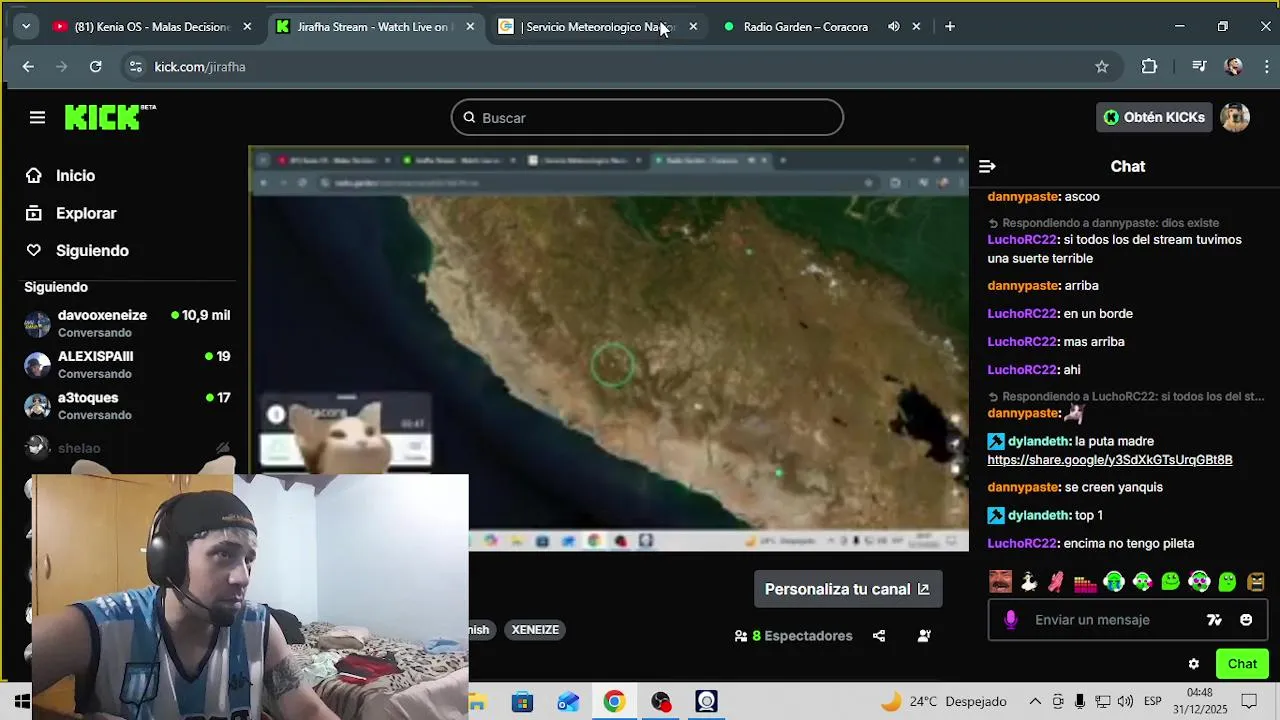
Task: Reload the kick.com page
Action: (x=95, y=67)
